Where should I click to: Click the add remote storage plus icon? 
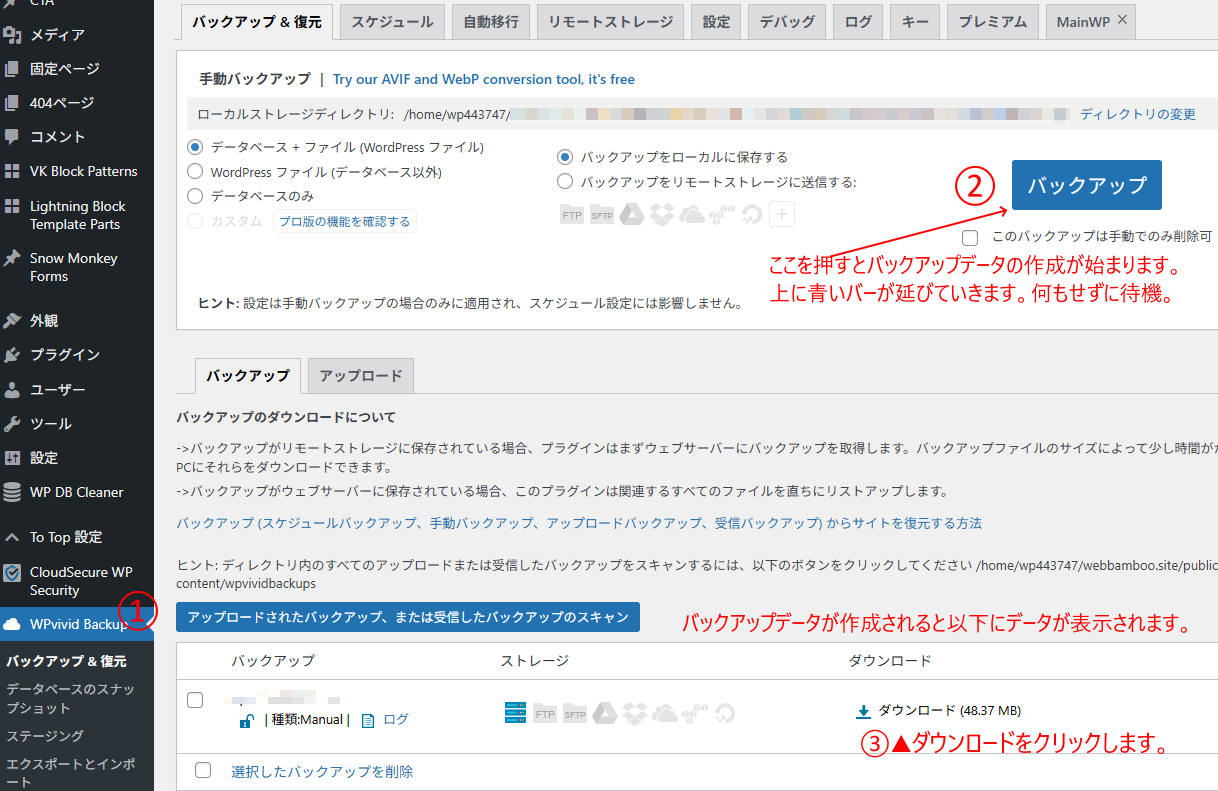[x=782, y=214]
